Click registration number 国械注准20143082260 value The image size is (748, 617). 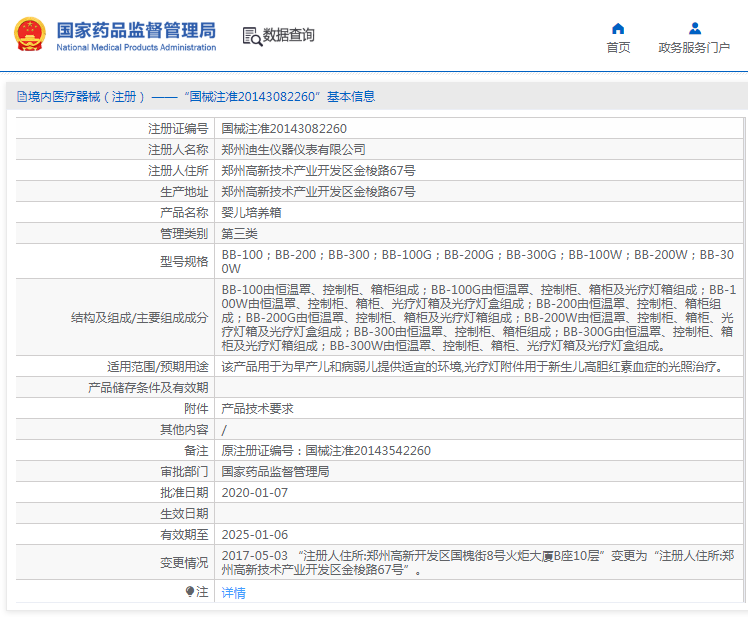coord(284,128)
